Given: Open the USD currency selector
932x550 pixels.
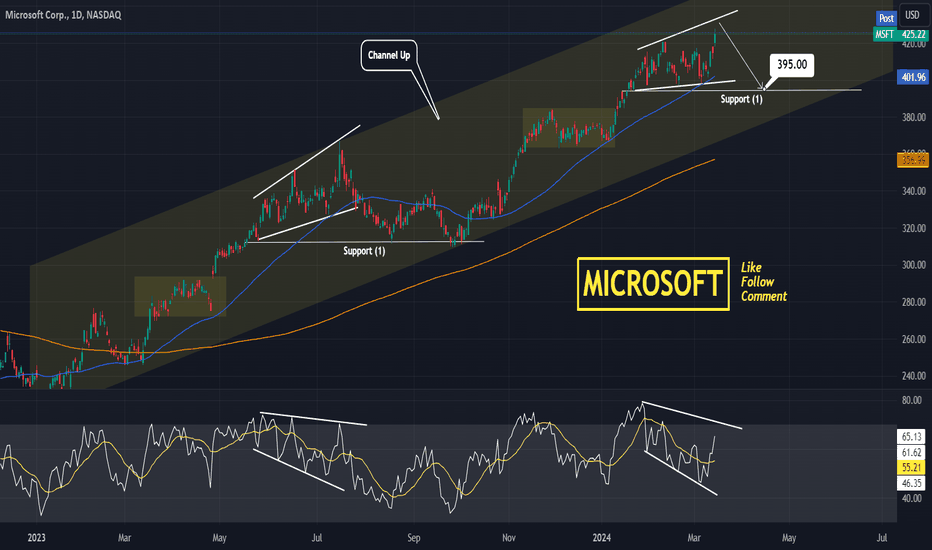Looking at the screenshot, I should click(x=912, y=15).
